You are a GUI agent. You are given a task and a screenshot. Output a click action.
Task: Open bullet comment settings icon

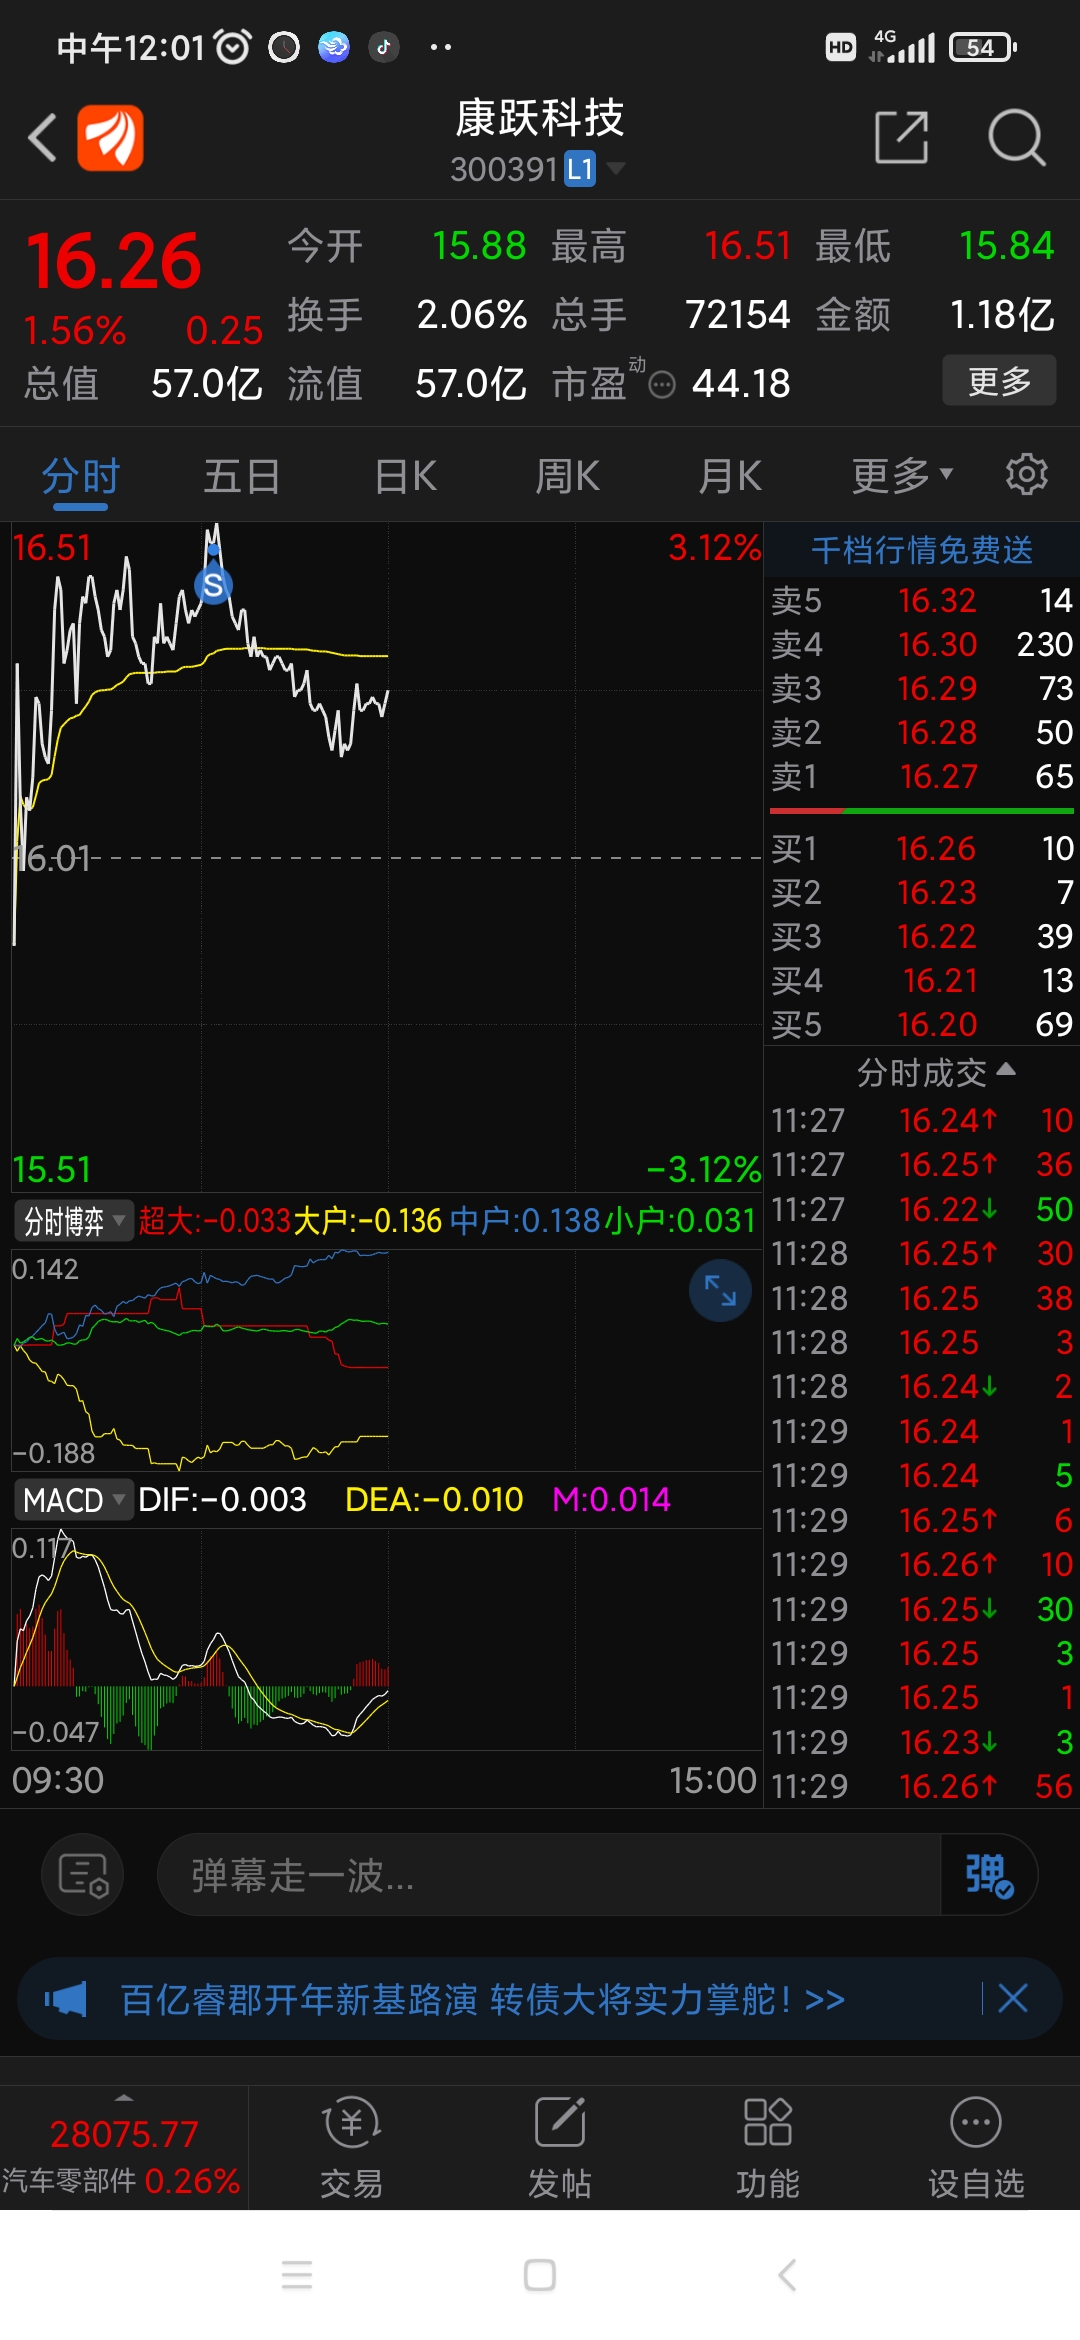(x=83, y=1875)
